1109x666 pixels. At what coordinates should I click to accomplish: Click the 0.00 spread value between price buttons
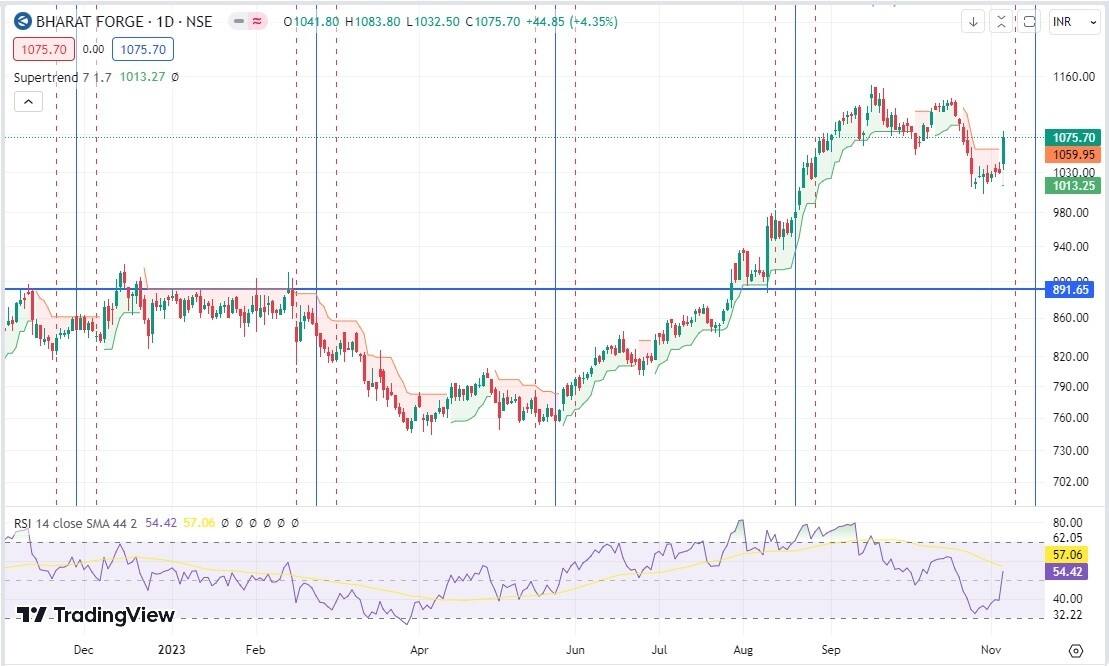coord(93,49)
